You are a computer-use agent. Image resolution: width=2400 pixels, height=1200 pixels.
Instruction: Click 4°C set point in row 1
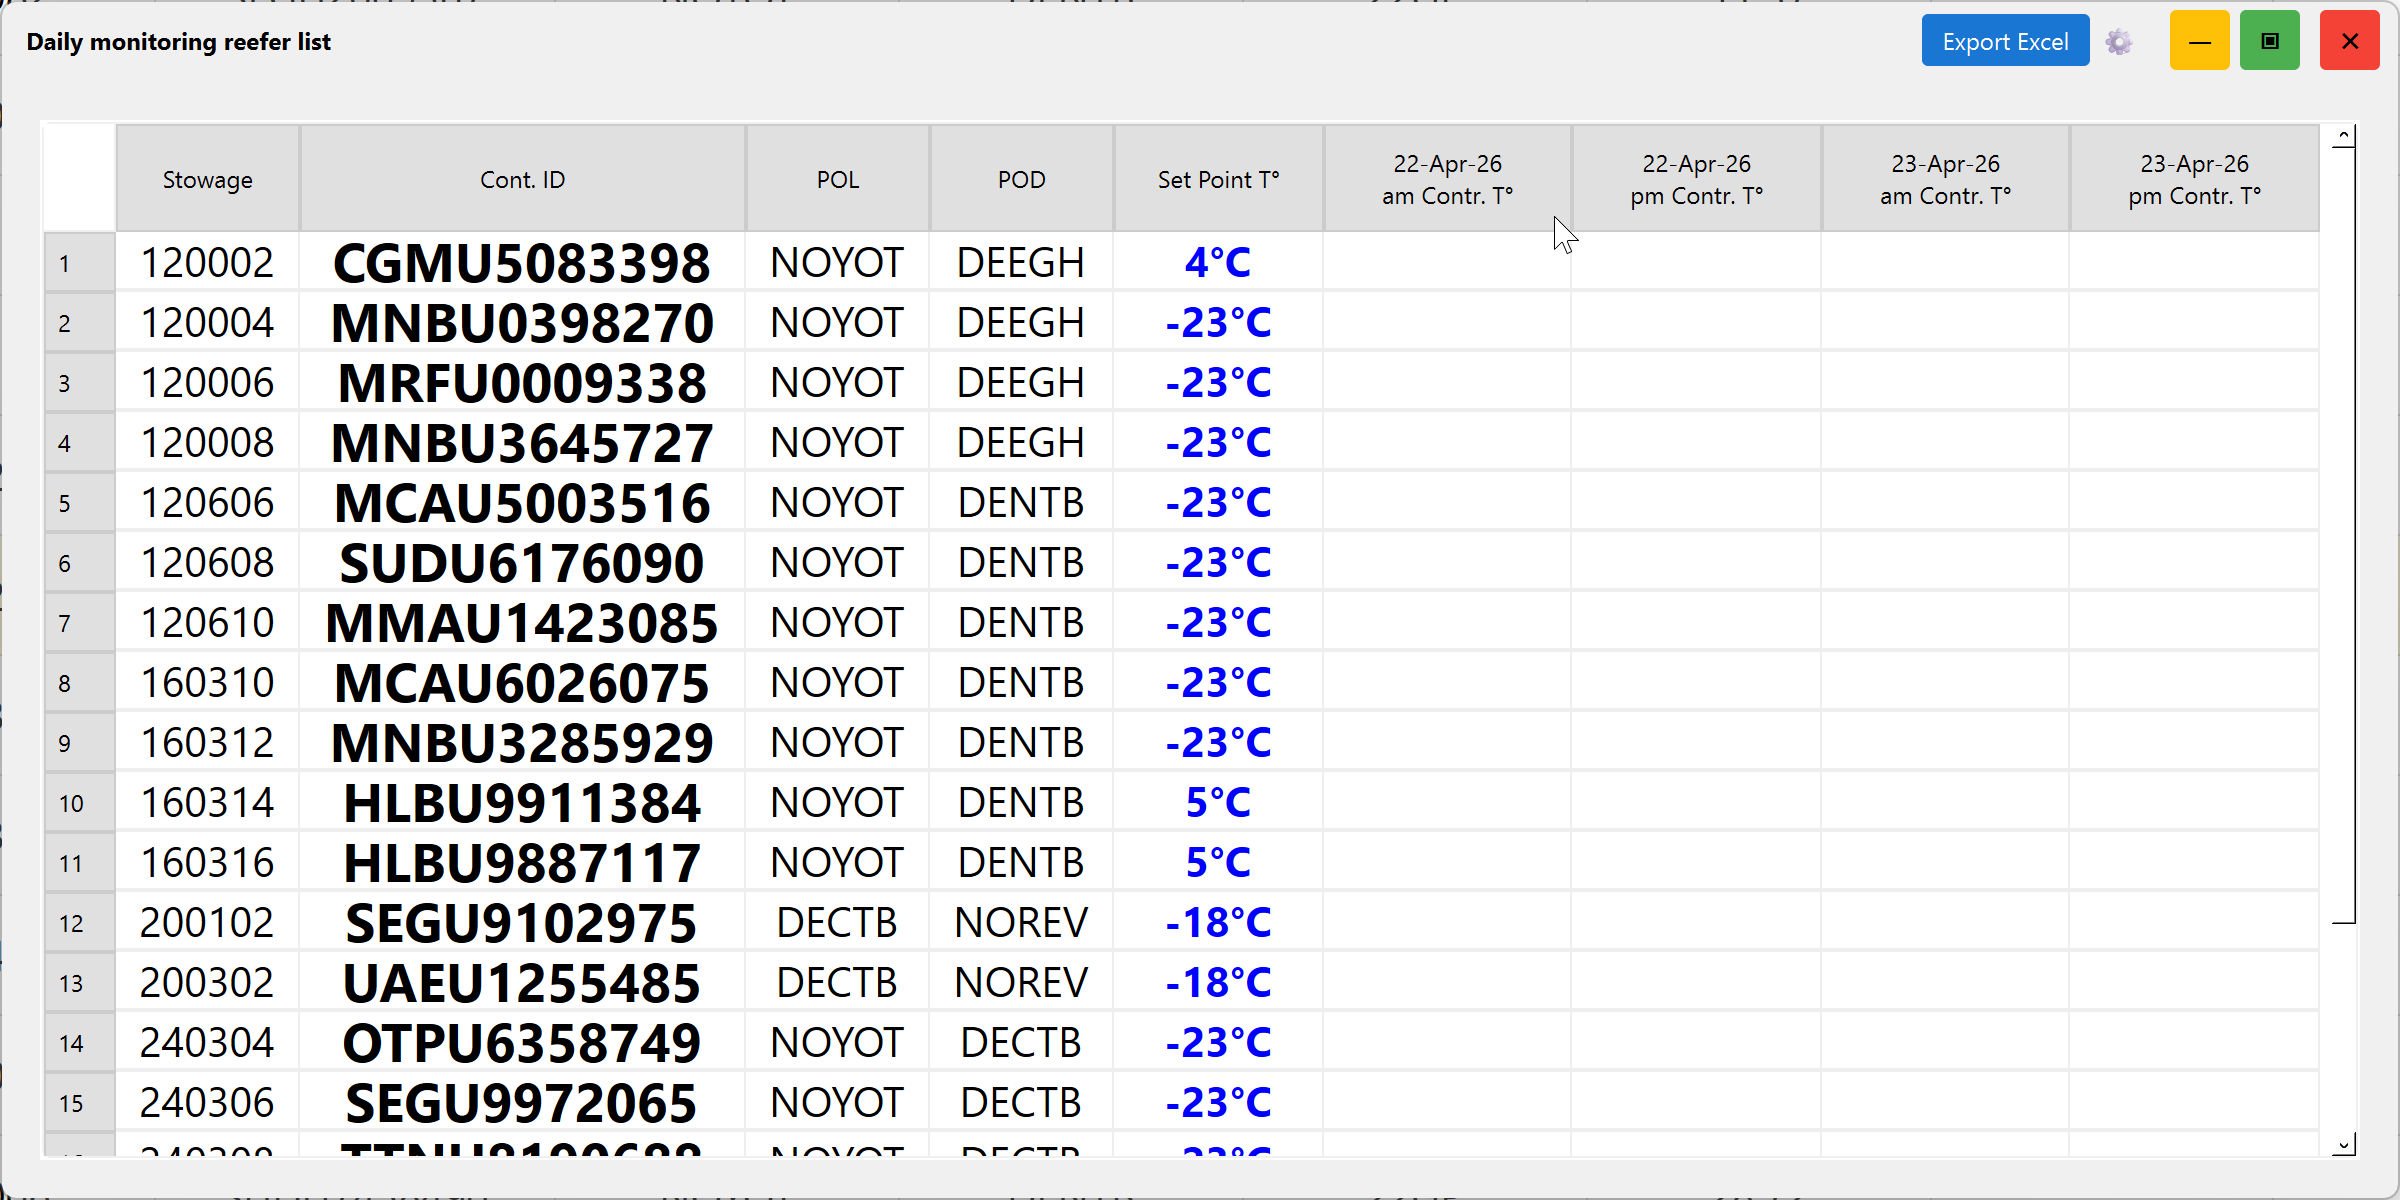click(x=1218, y=263)
